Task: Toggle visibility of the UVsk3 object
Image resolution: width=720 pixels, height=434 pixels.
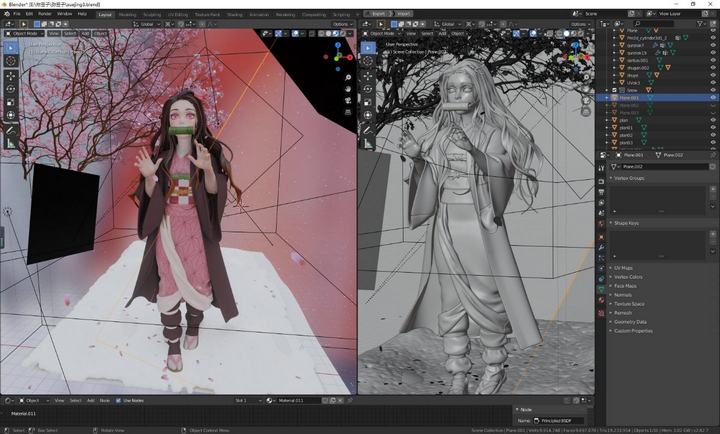Action: 713,83
